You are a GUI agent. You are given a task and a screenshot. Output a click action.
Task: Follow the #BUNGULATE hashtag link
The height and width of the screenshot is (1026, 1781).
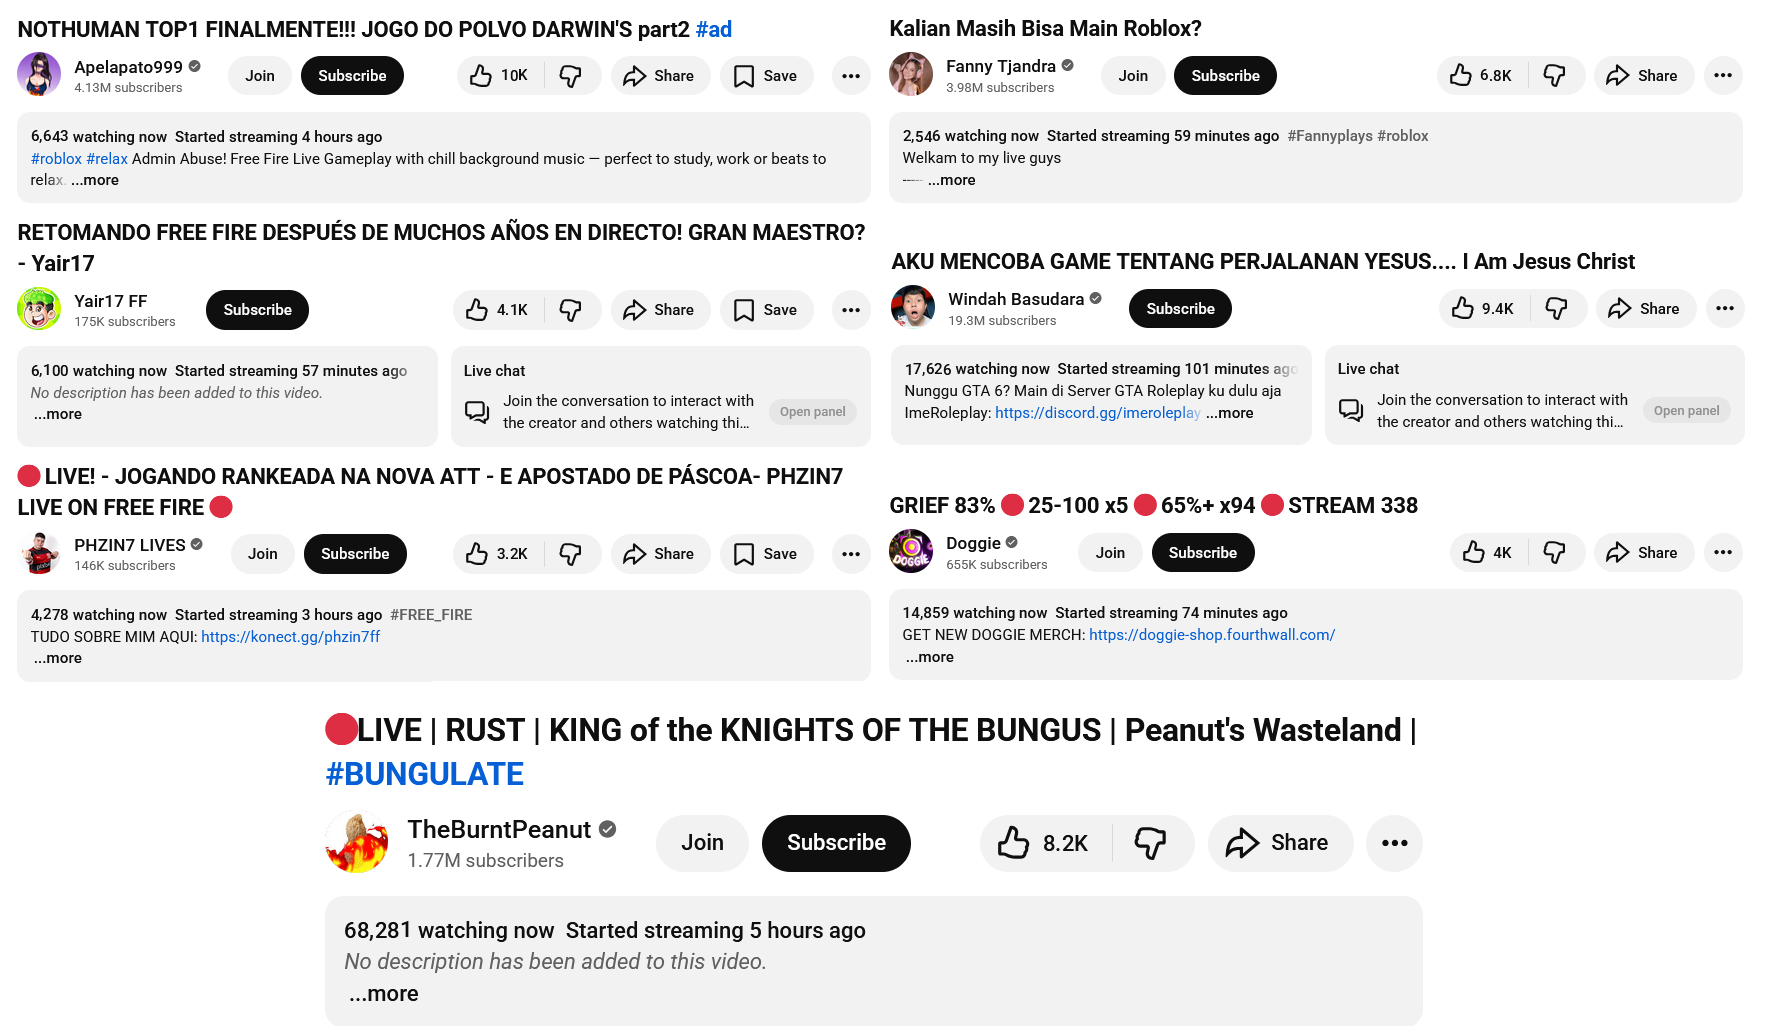click(424, 774)
